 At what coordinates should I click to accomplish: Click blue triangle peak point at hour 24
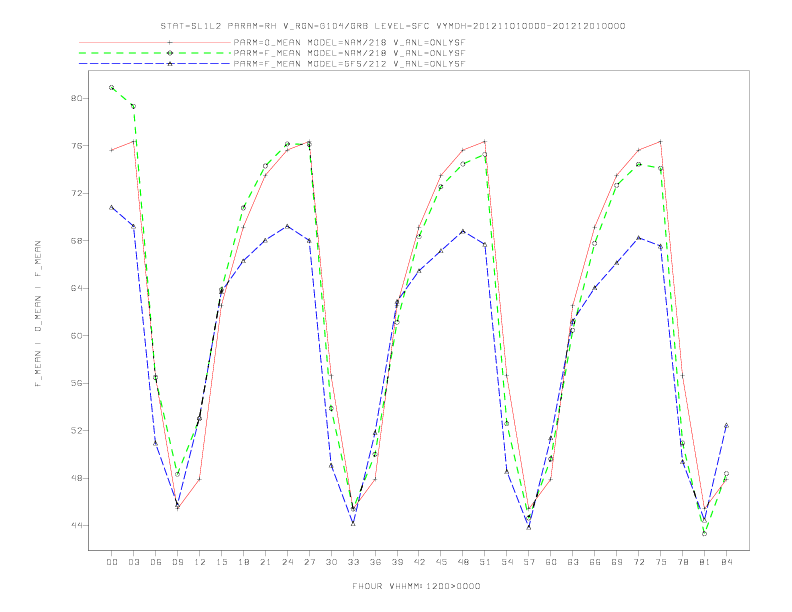[x=287, y=226]
